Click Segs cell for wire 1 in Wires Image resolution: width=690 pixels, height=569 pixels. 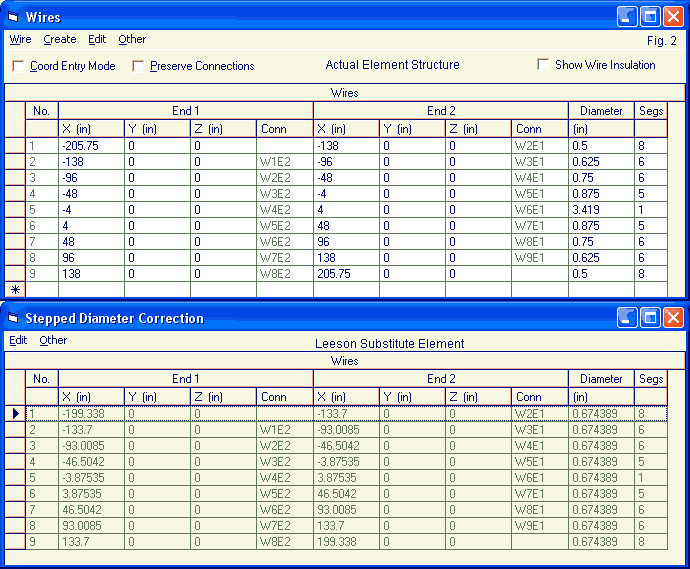pyautogui.click(x=650, y=146)
